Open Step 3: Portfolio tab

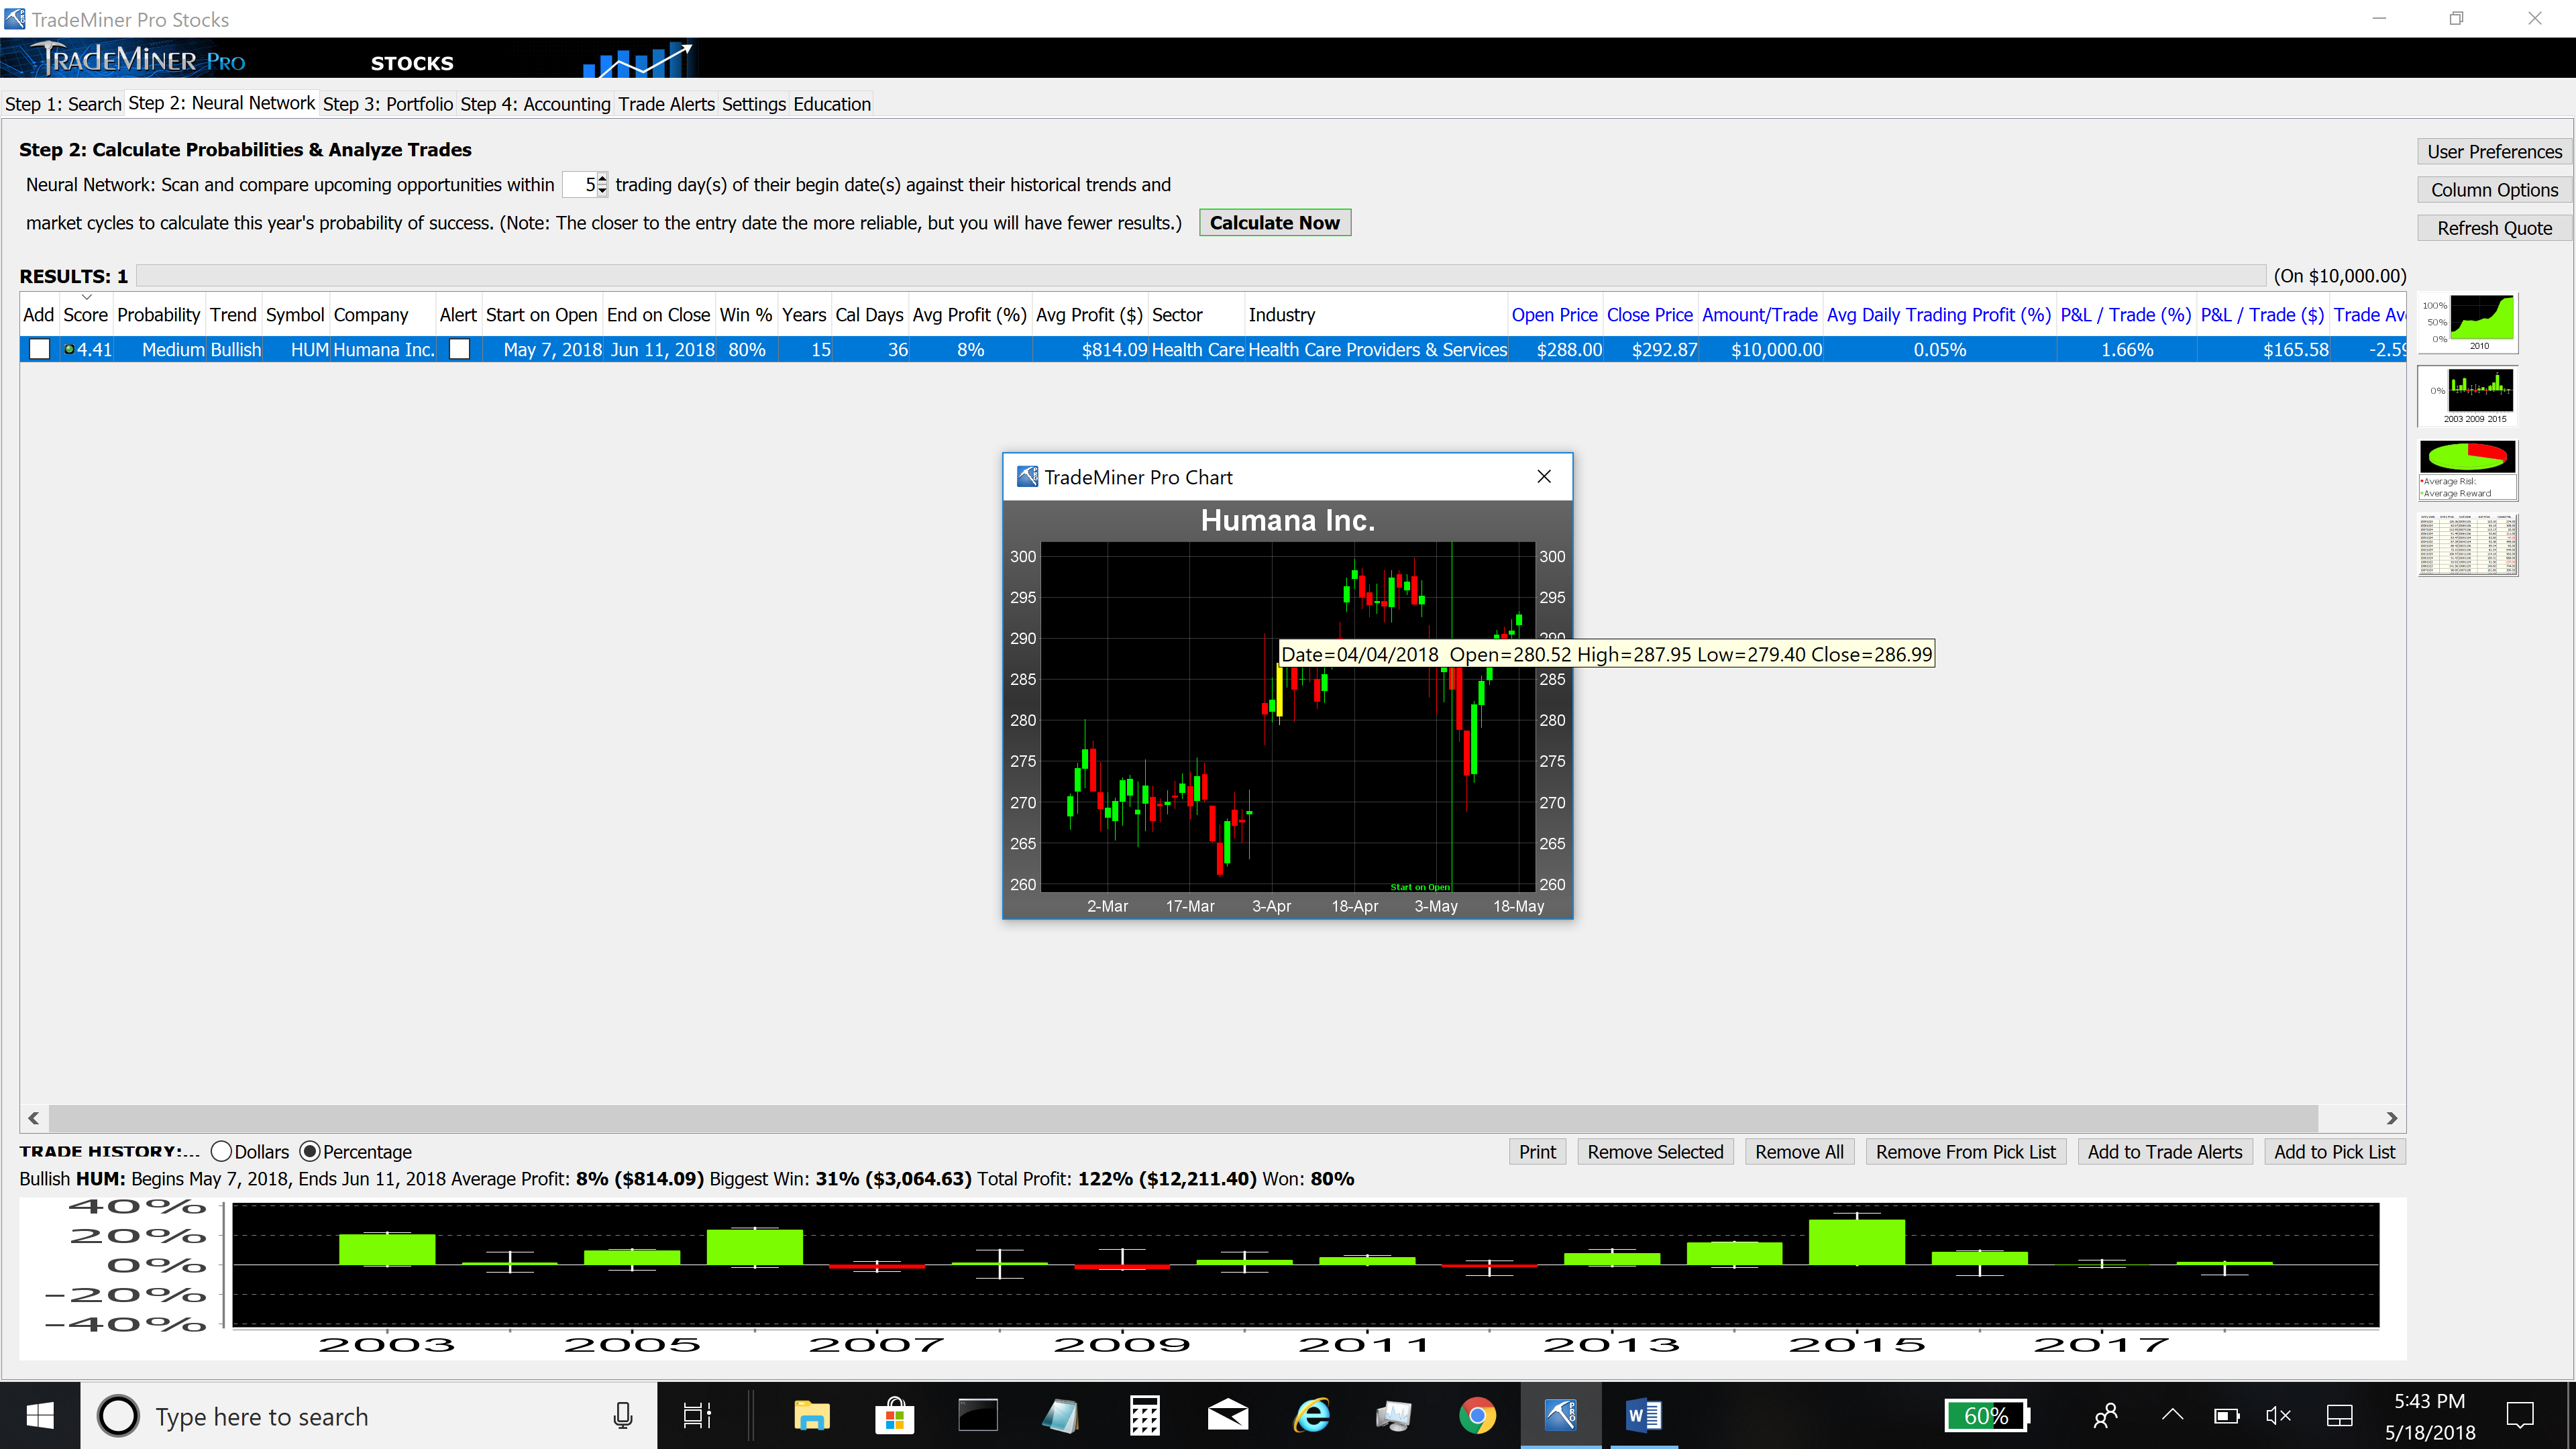tap(388, 104)
